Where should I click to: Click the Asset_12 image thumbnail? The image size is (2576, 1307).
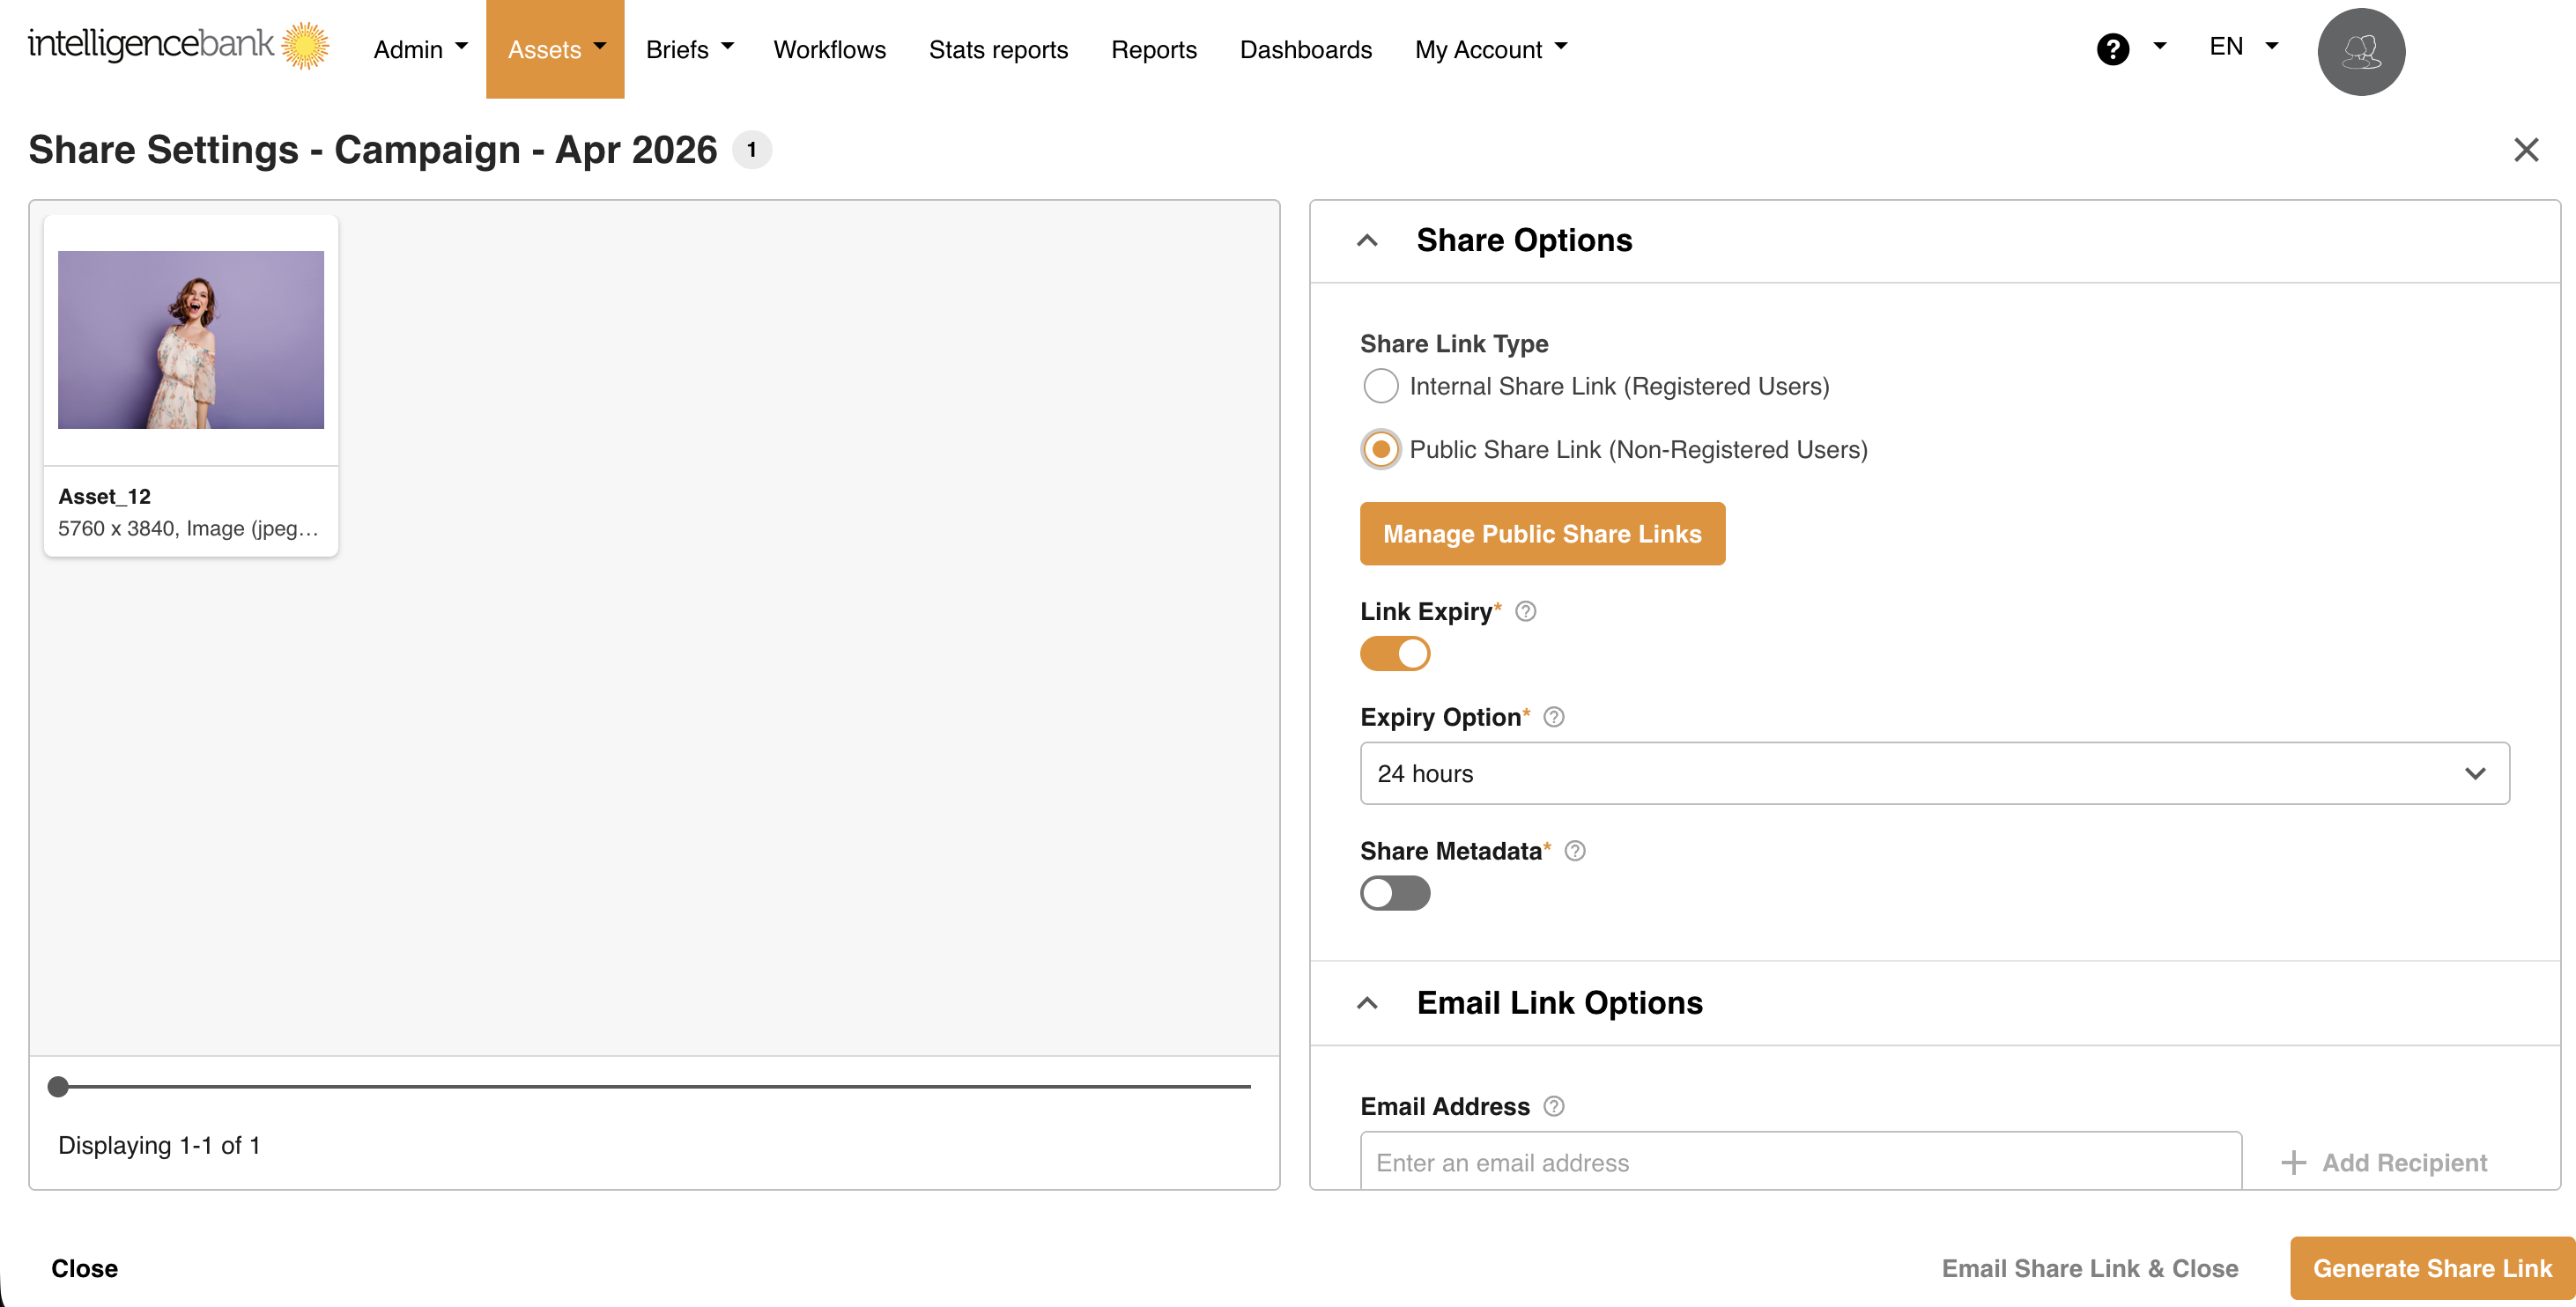click(x=191, y=340)
